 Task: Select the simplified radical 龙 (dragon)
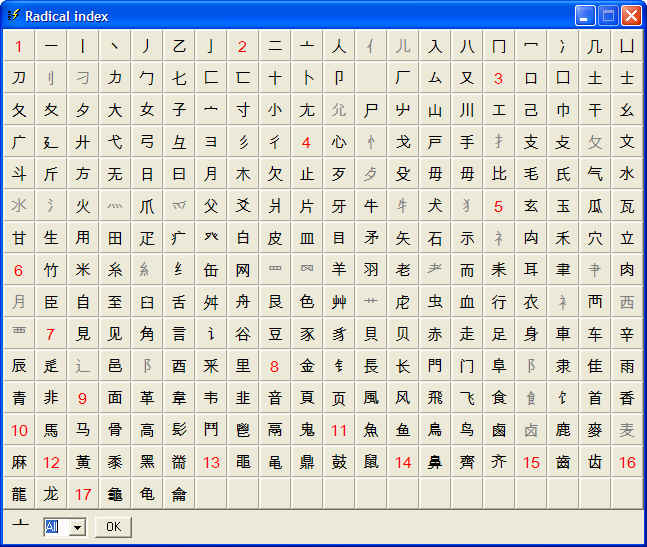[x=51, y=494]
